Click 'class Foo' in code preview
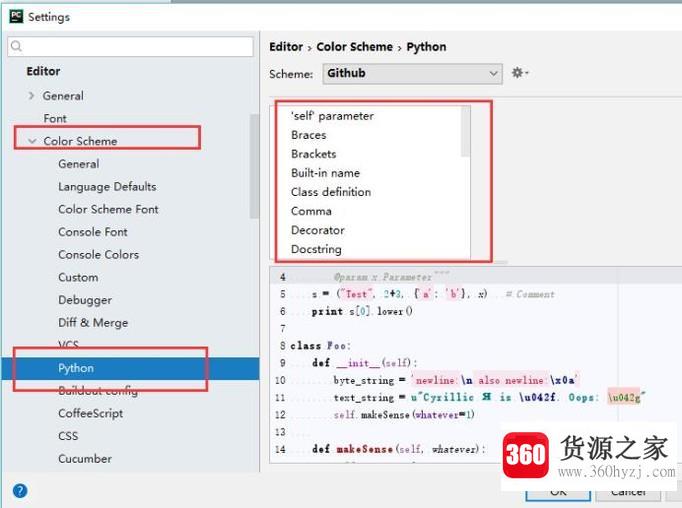The image size is (682, 508). tap(320, 346)
